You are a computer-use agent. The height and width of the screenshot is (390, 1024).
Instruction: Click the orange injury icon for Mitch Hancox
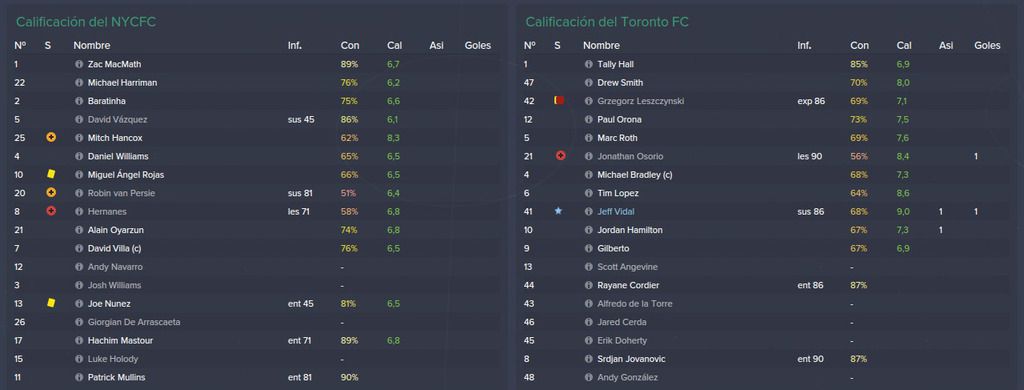pyautogui.click(x=51, y=138)
